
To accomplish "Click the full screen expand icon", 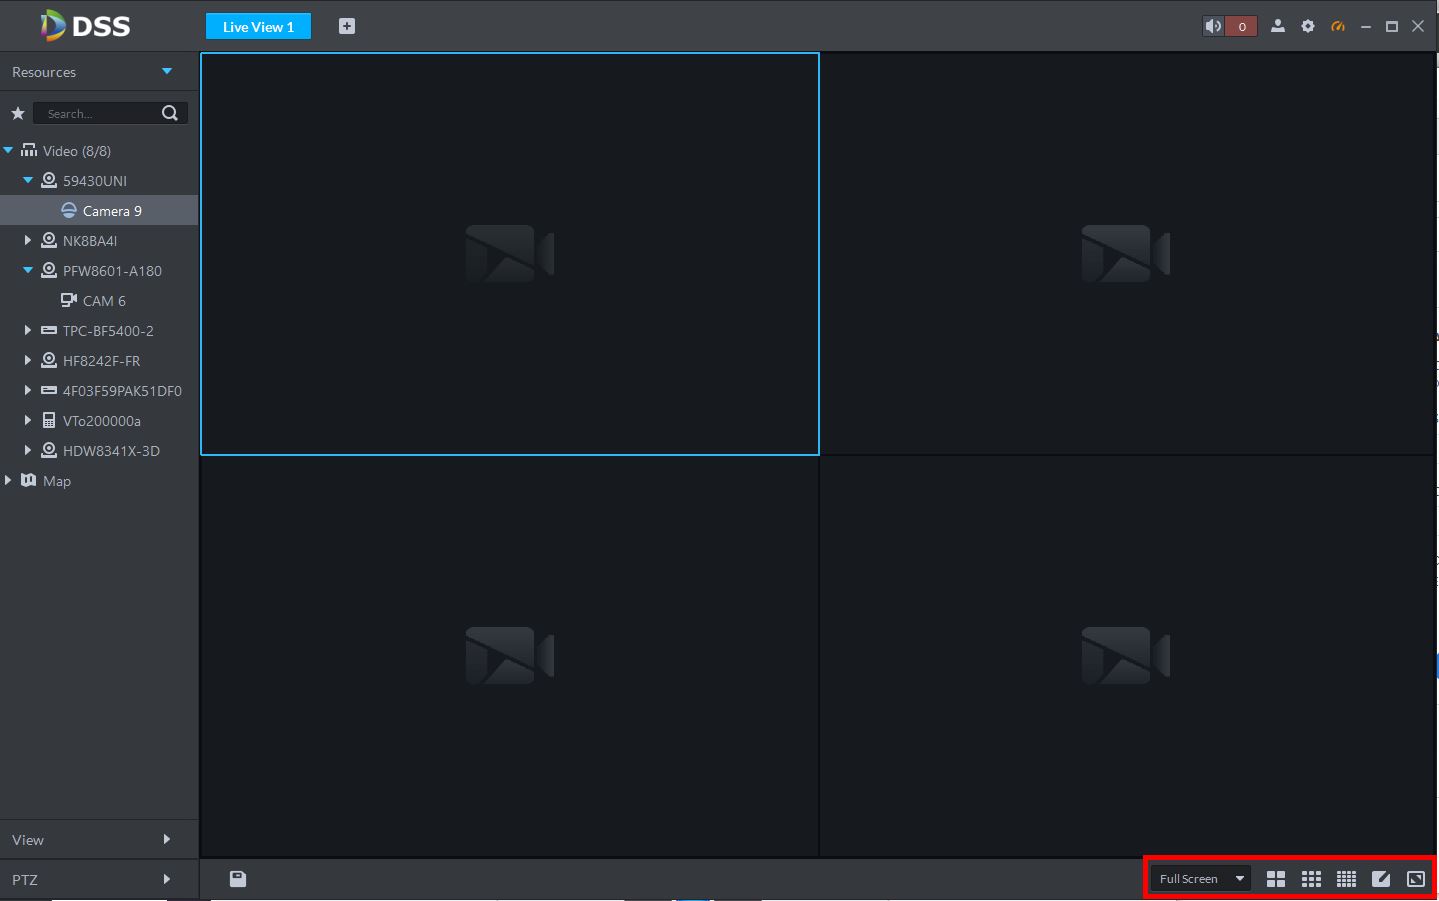I will click(x=1416, y=879).
